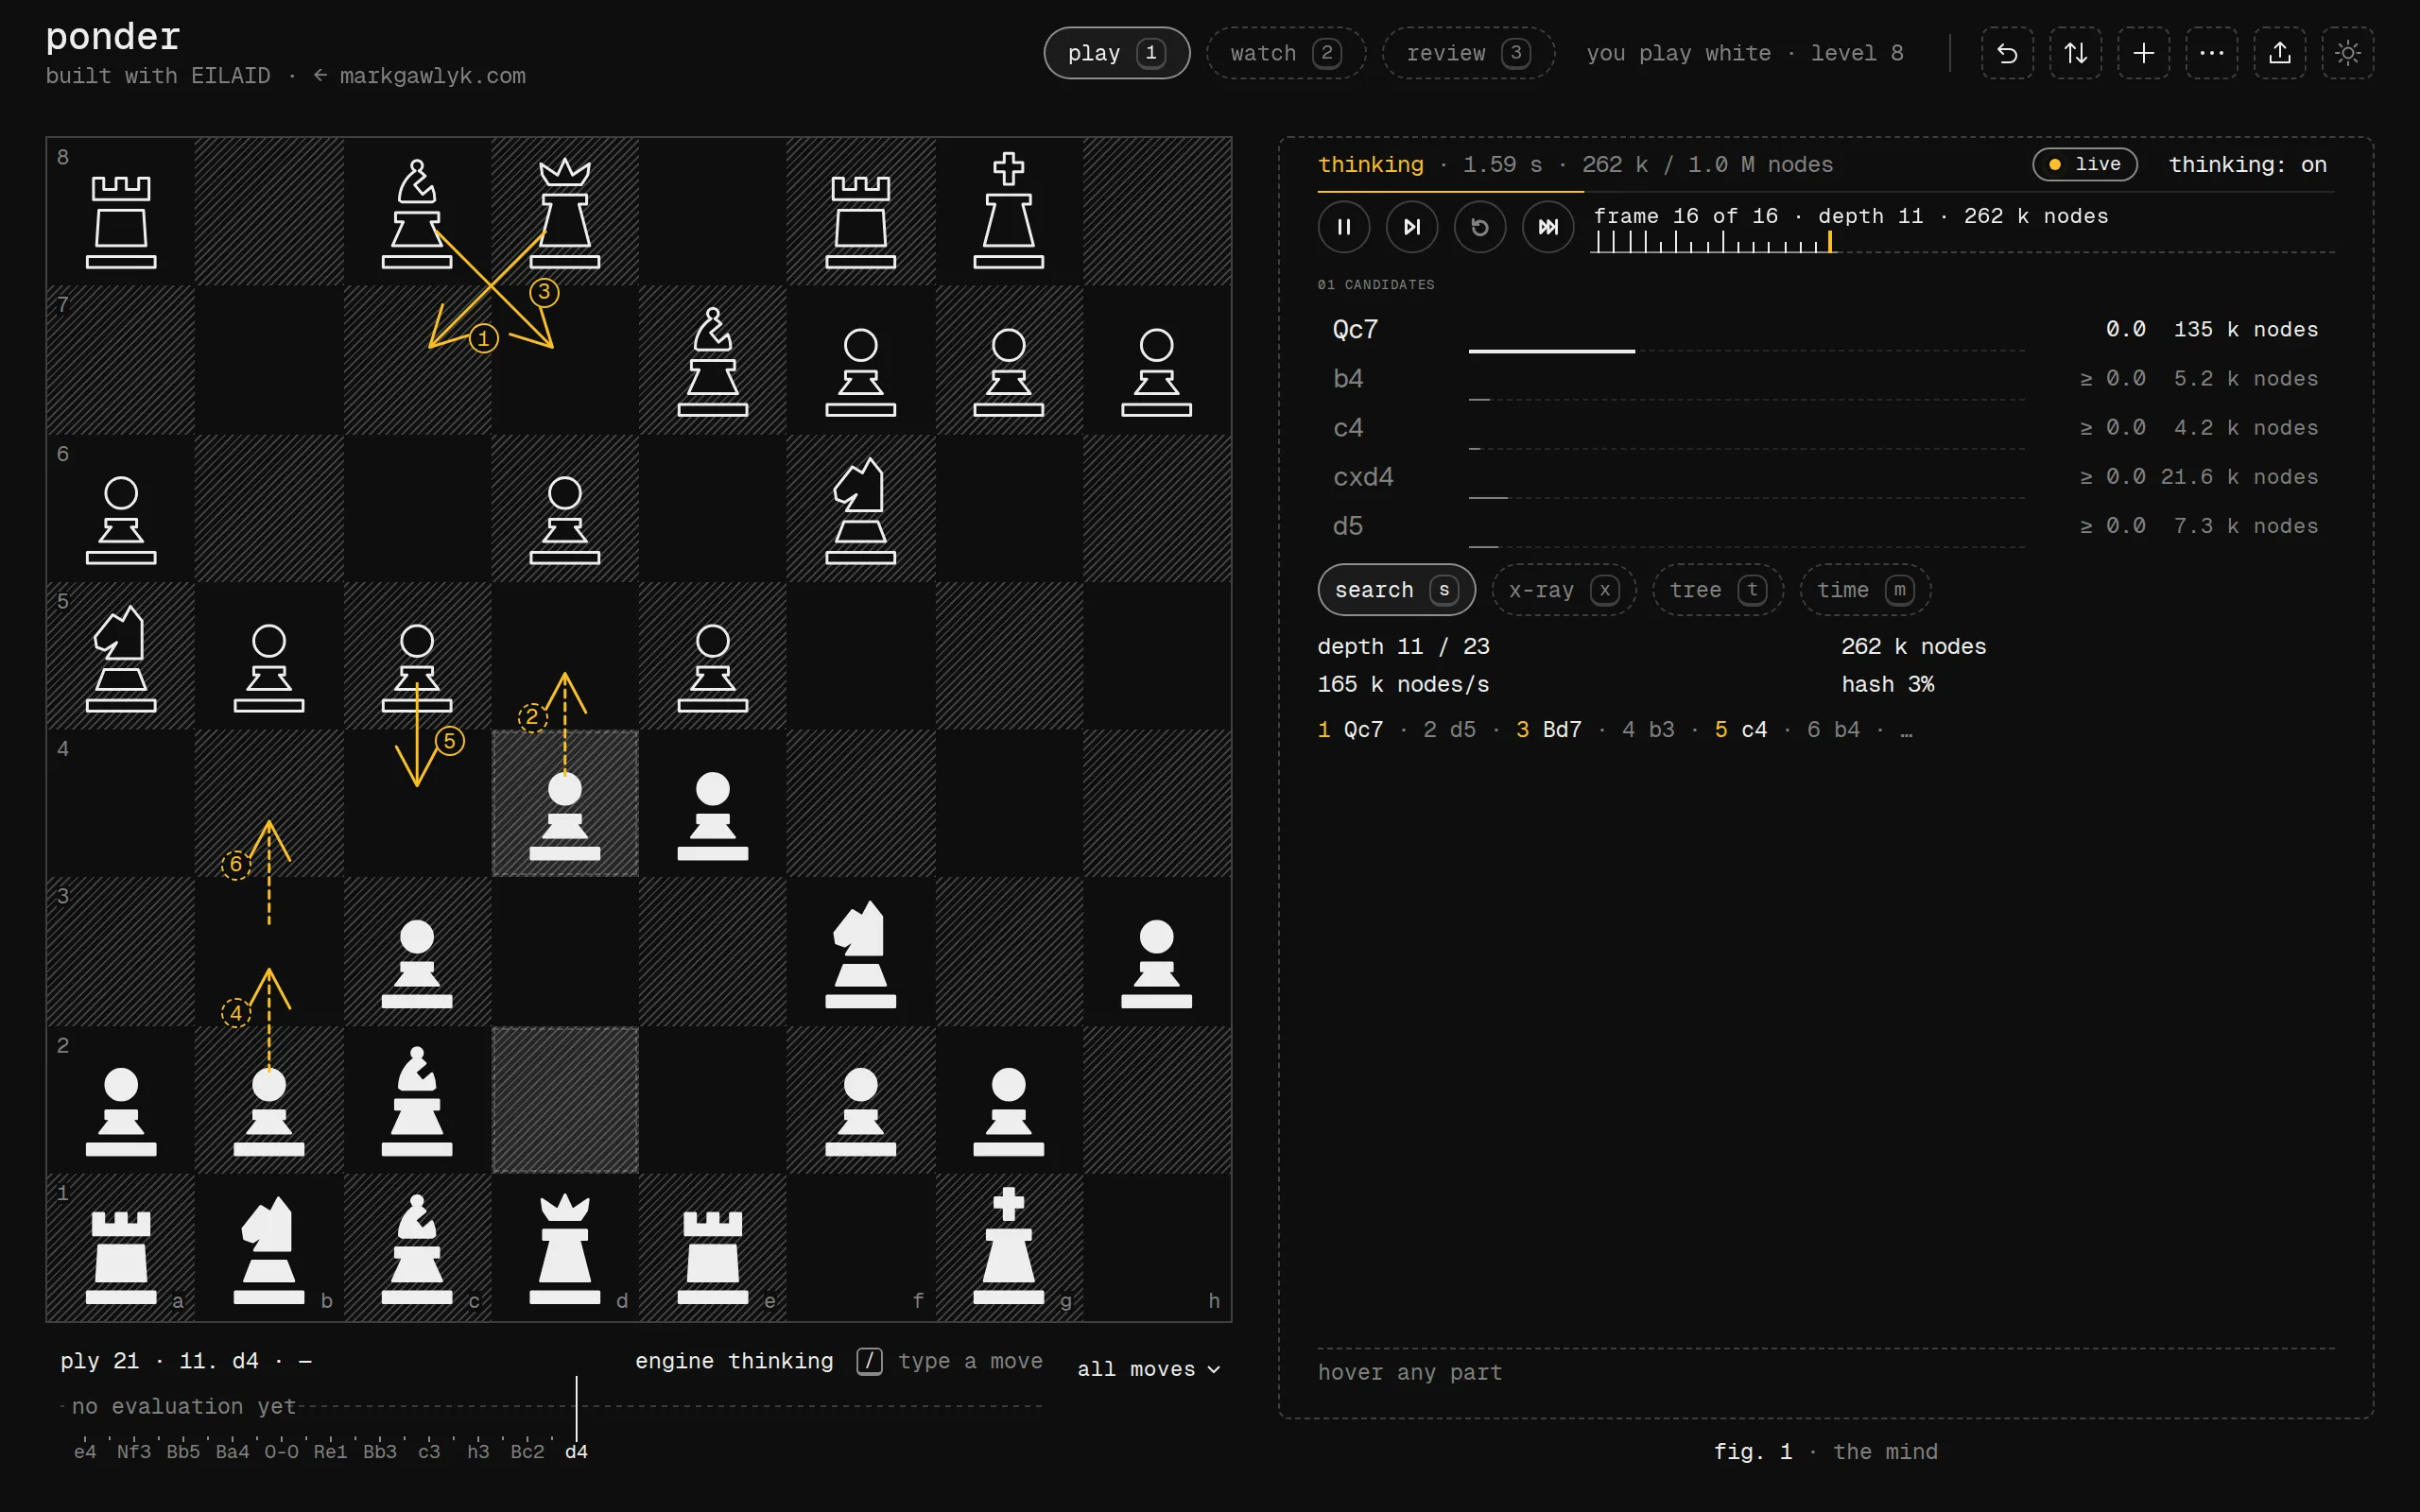Select the play mode tab
This screenshot has height=1512, width=2420.
tap(1116, 53)
